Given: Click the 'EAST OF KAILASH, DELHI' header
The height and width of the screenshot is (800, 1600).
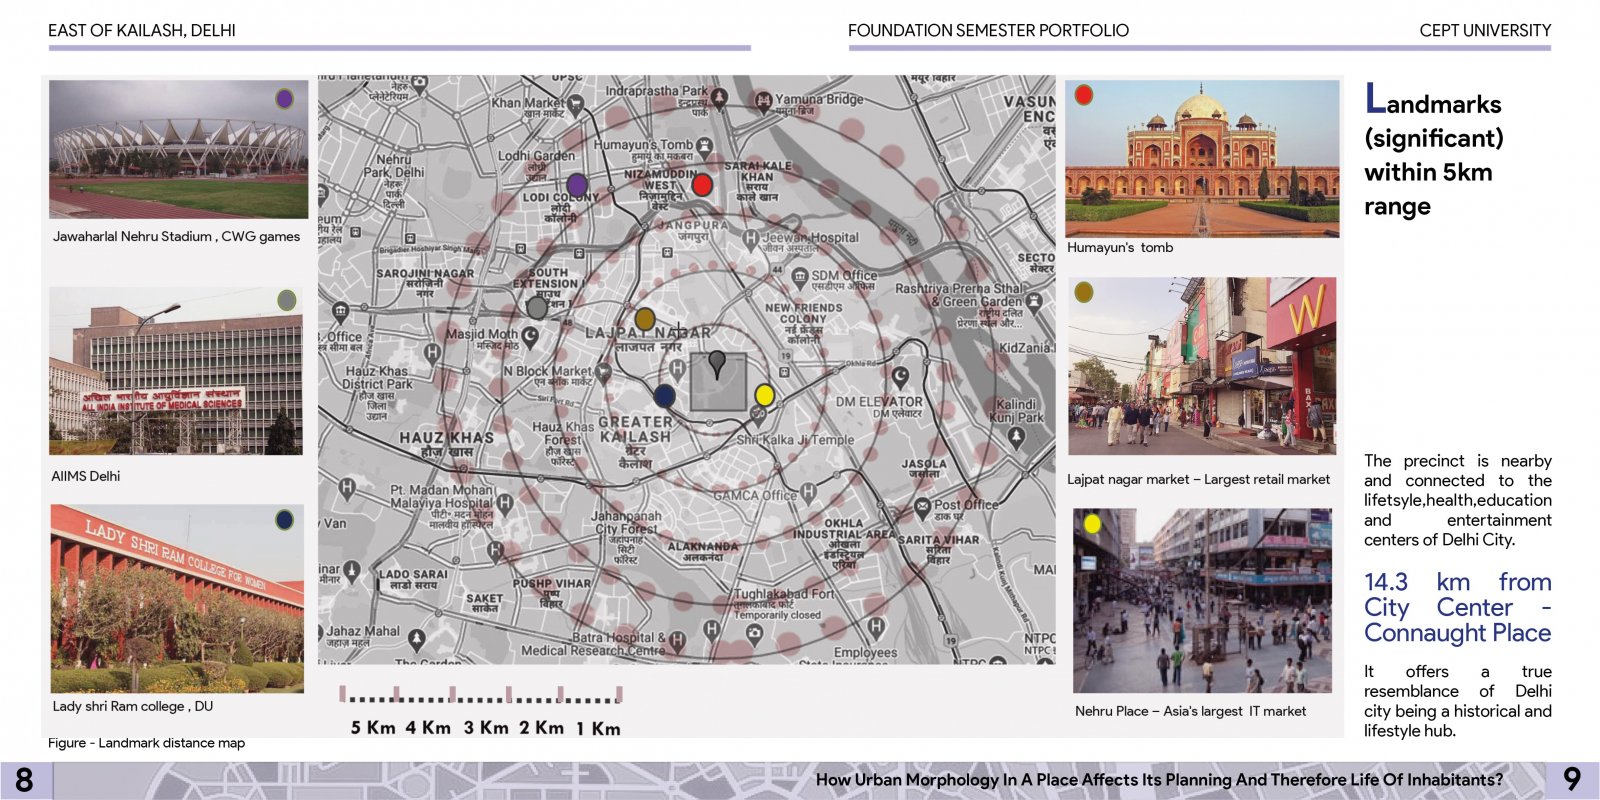Looking at the screenshot, I should [142, 31].
